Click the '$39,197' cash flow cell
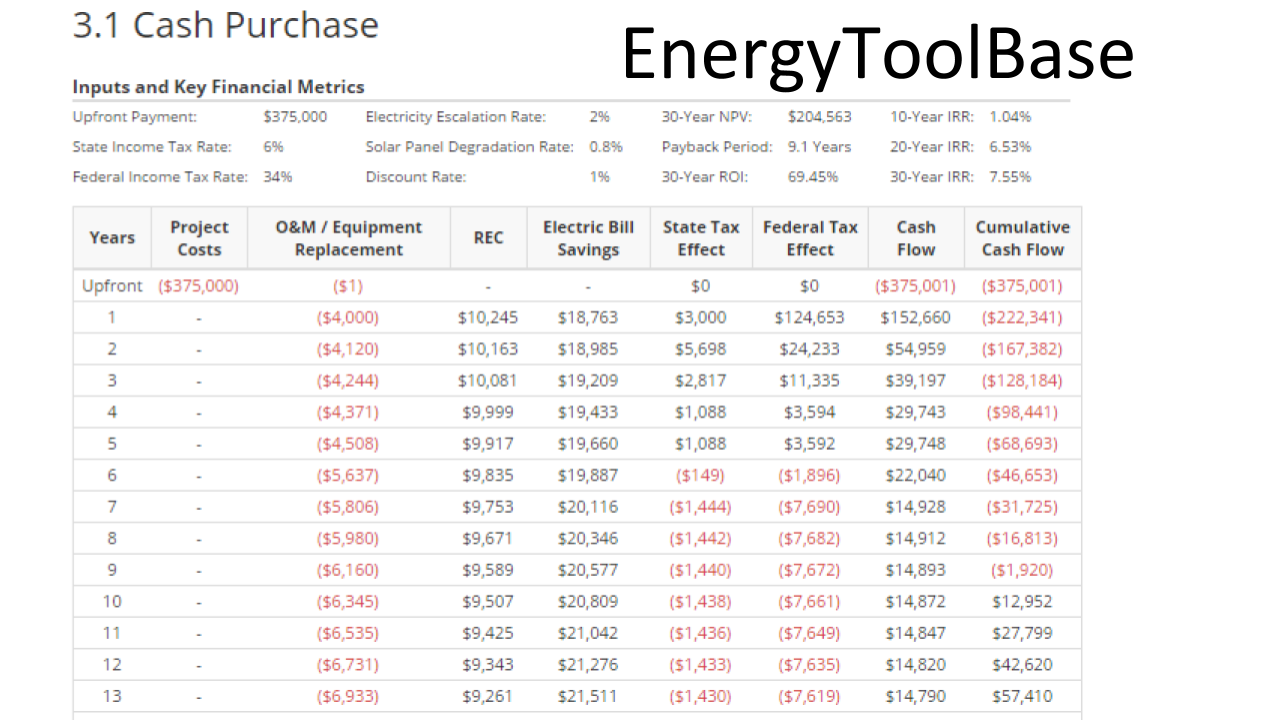Image resolution: width=1280 pixels, height=720 pixels. (915, 381)
